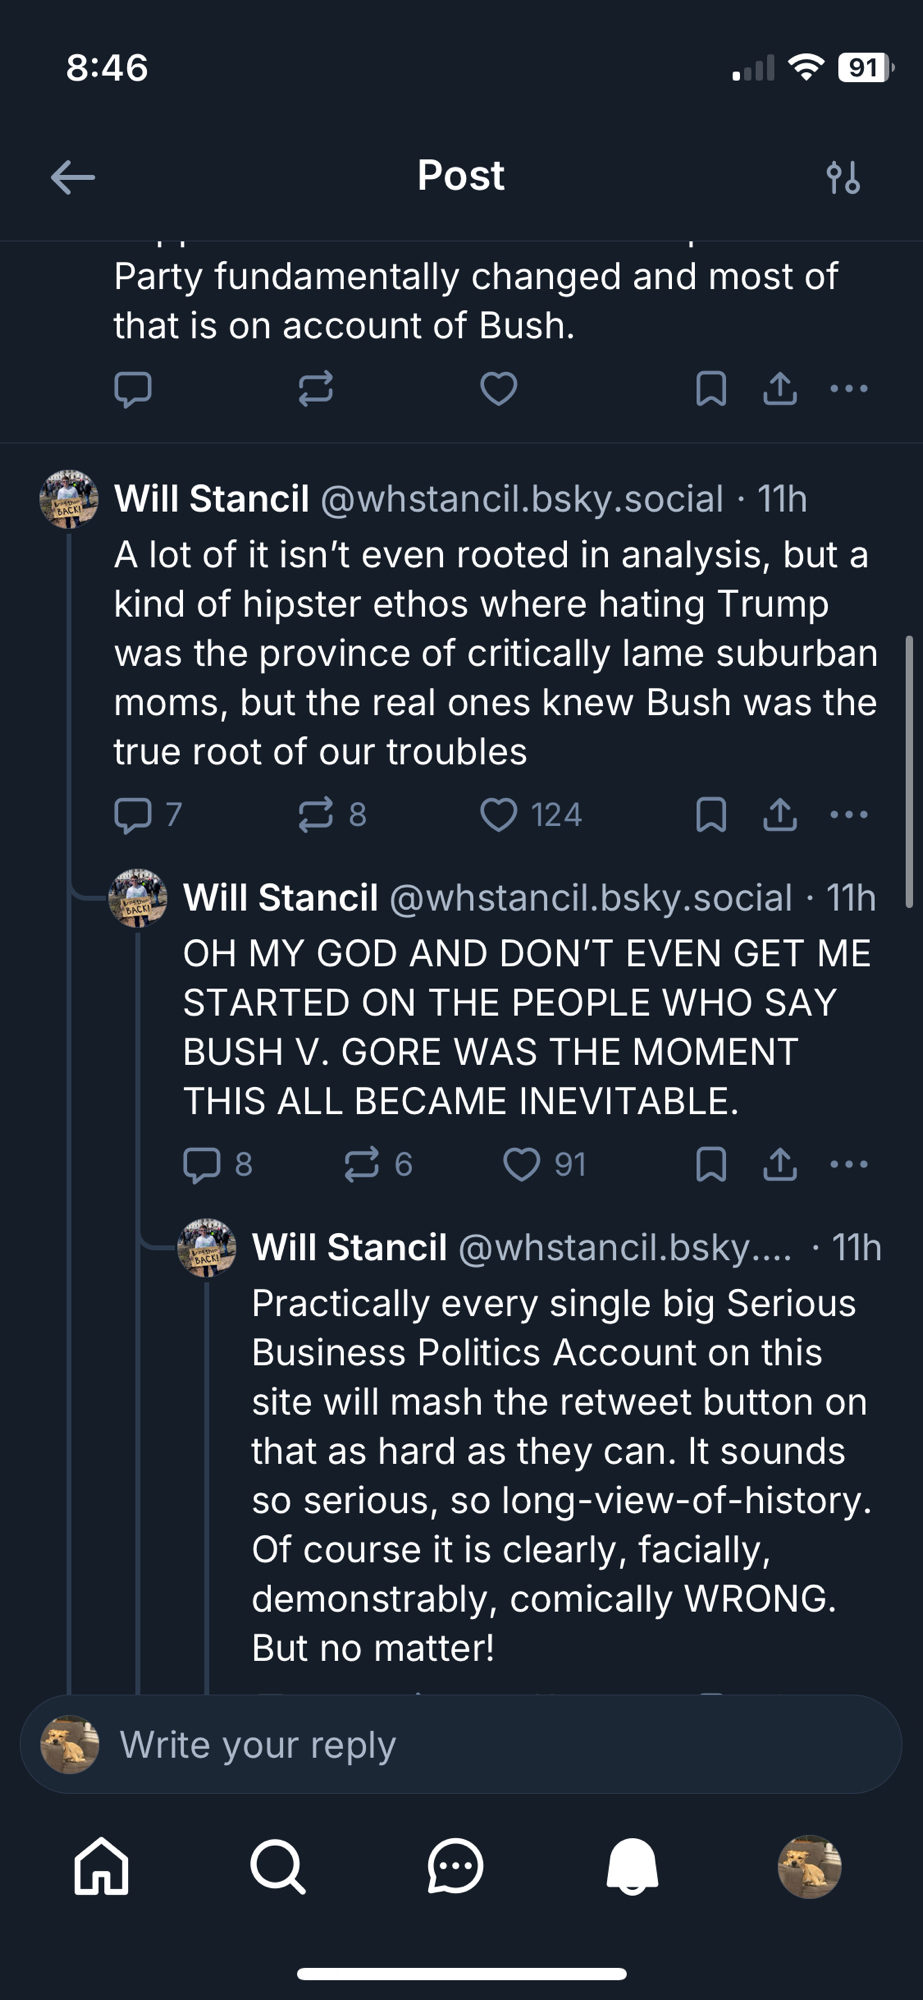Screen dimensions: 923x2000
Task: Repost the post with 8 reposts
Action: (316, 815)
